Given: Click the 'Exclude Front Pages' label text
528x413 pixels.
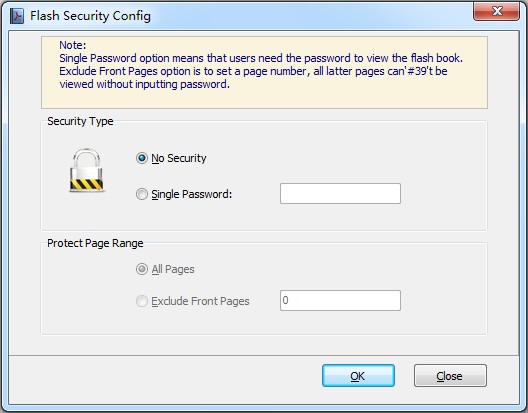Looking at the screenshot, I should pos(200,301).
